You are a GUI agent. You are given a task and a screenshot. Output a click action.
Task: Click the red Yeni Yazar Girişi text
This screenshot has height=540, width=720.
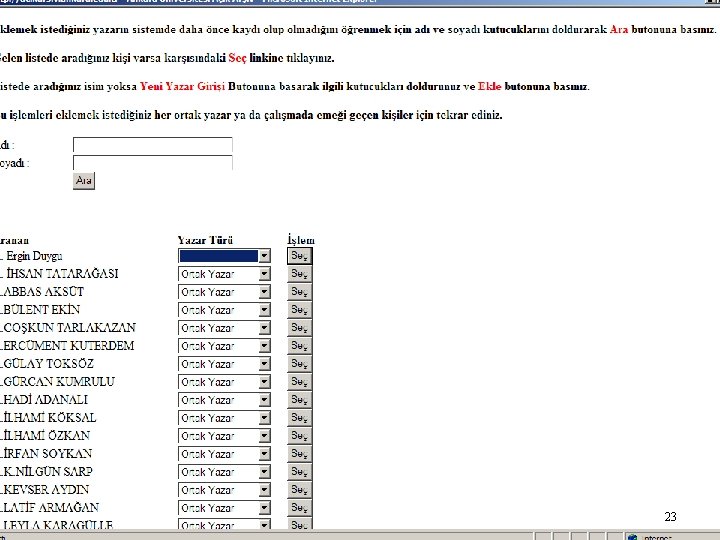(x=183, y=86)
